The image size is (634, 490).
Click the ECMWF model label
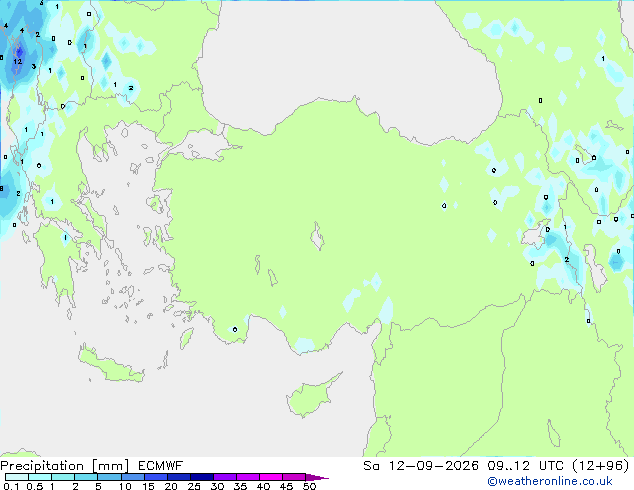(161, 466)
